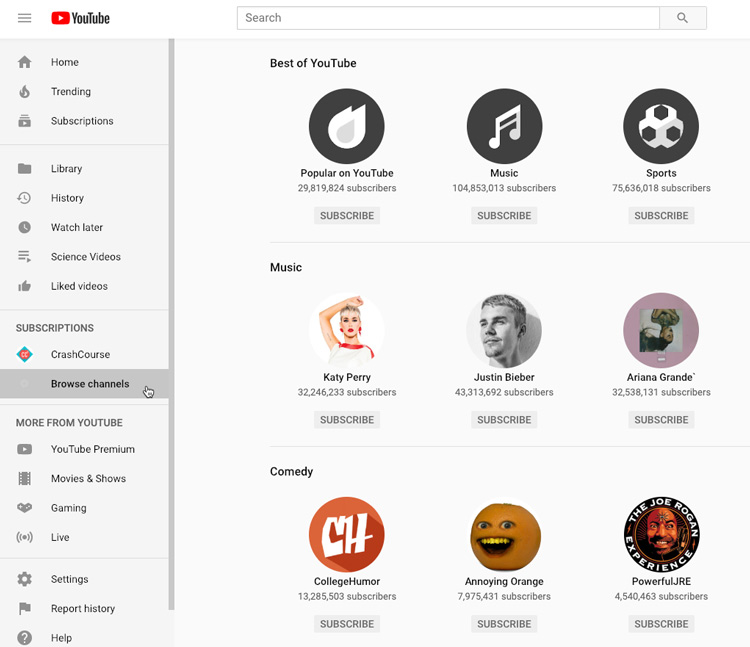750x647 pixels.
Task: Click the YouTube logo
Action: pyautogui.click(x=80, y=18)
